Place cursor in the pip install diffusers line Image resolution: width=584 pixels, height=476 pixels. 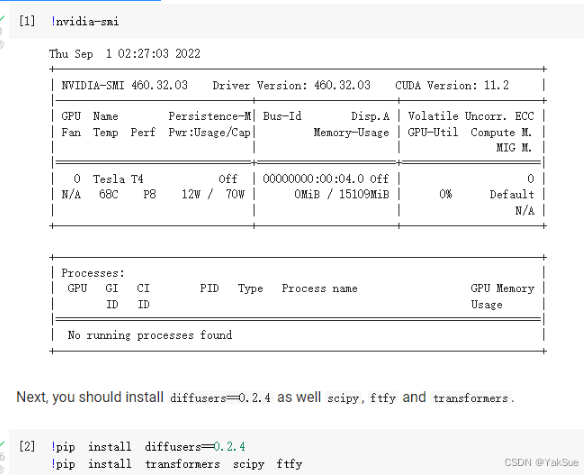tap(148, 446)
